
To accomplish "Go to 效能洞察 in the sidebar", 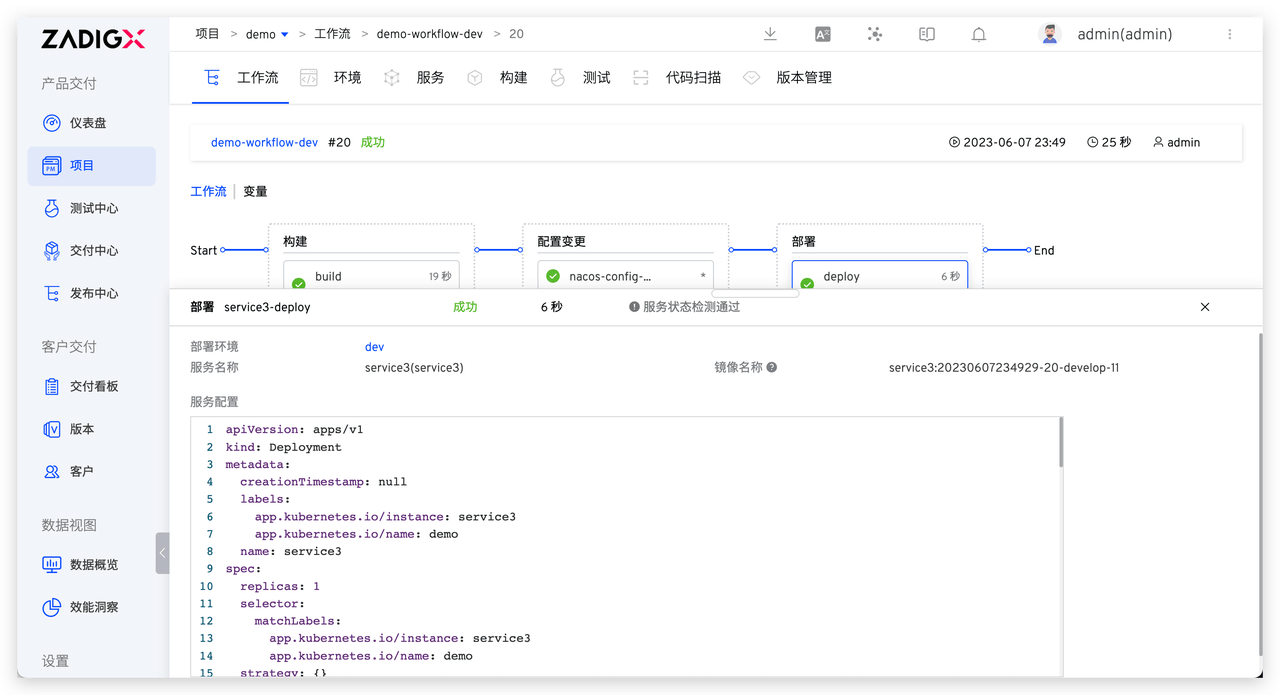I will click(93, 607).
